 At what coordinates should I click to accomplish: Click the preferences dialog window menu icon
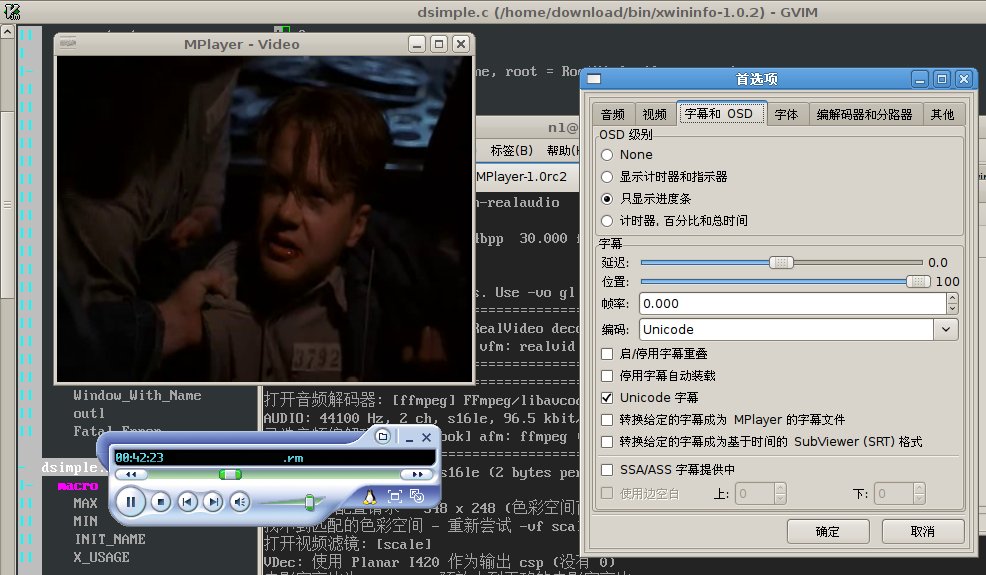[x=594, y=79]
